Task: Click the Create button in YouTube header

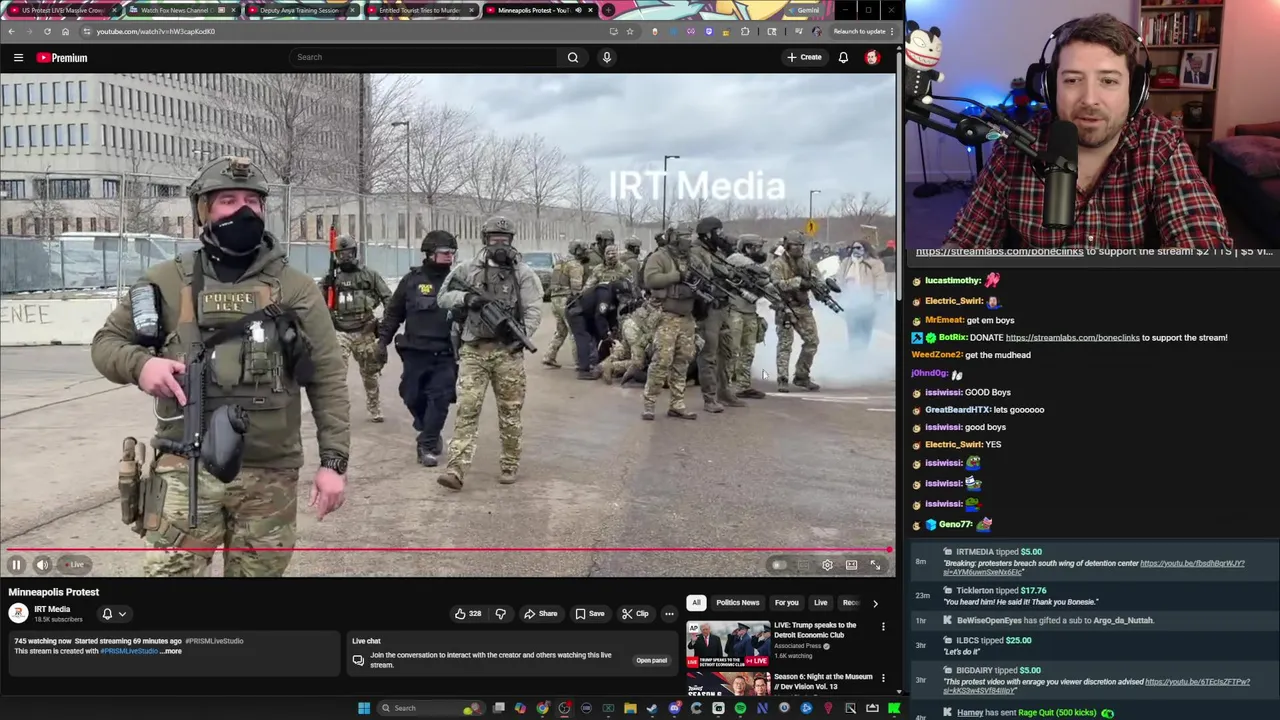Action: (x=804, y=57)
